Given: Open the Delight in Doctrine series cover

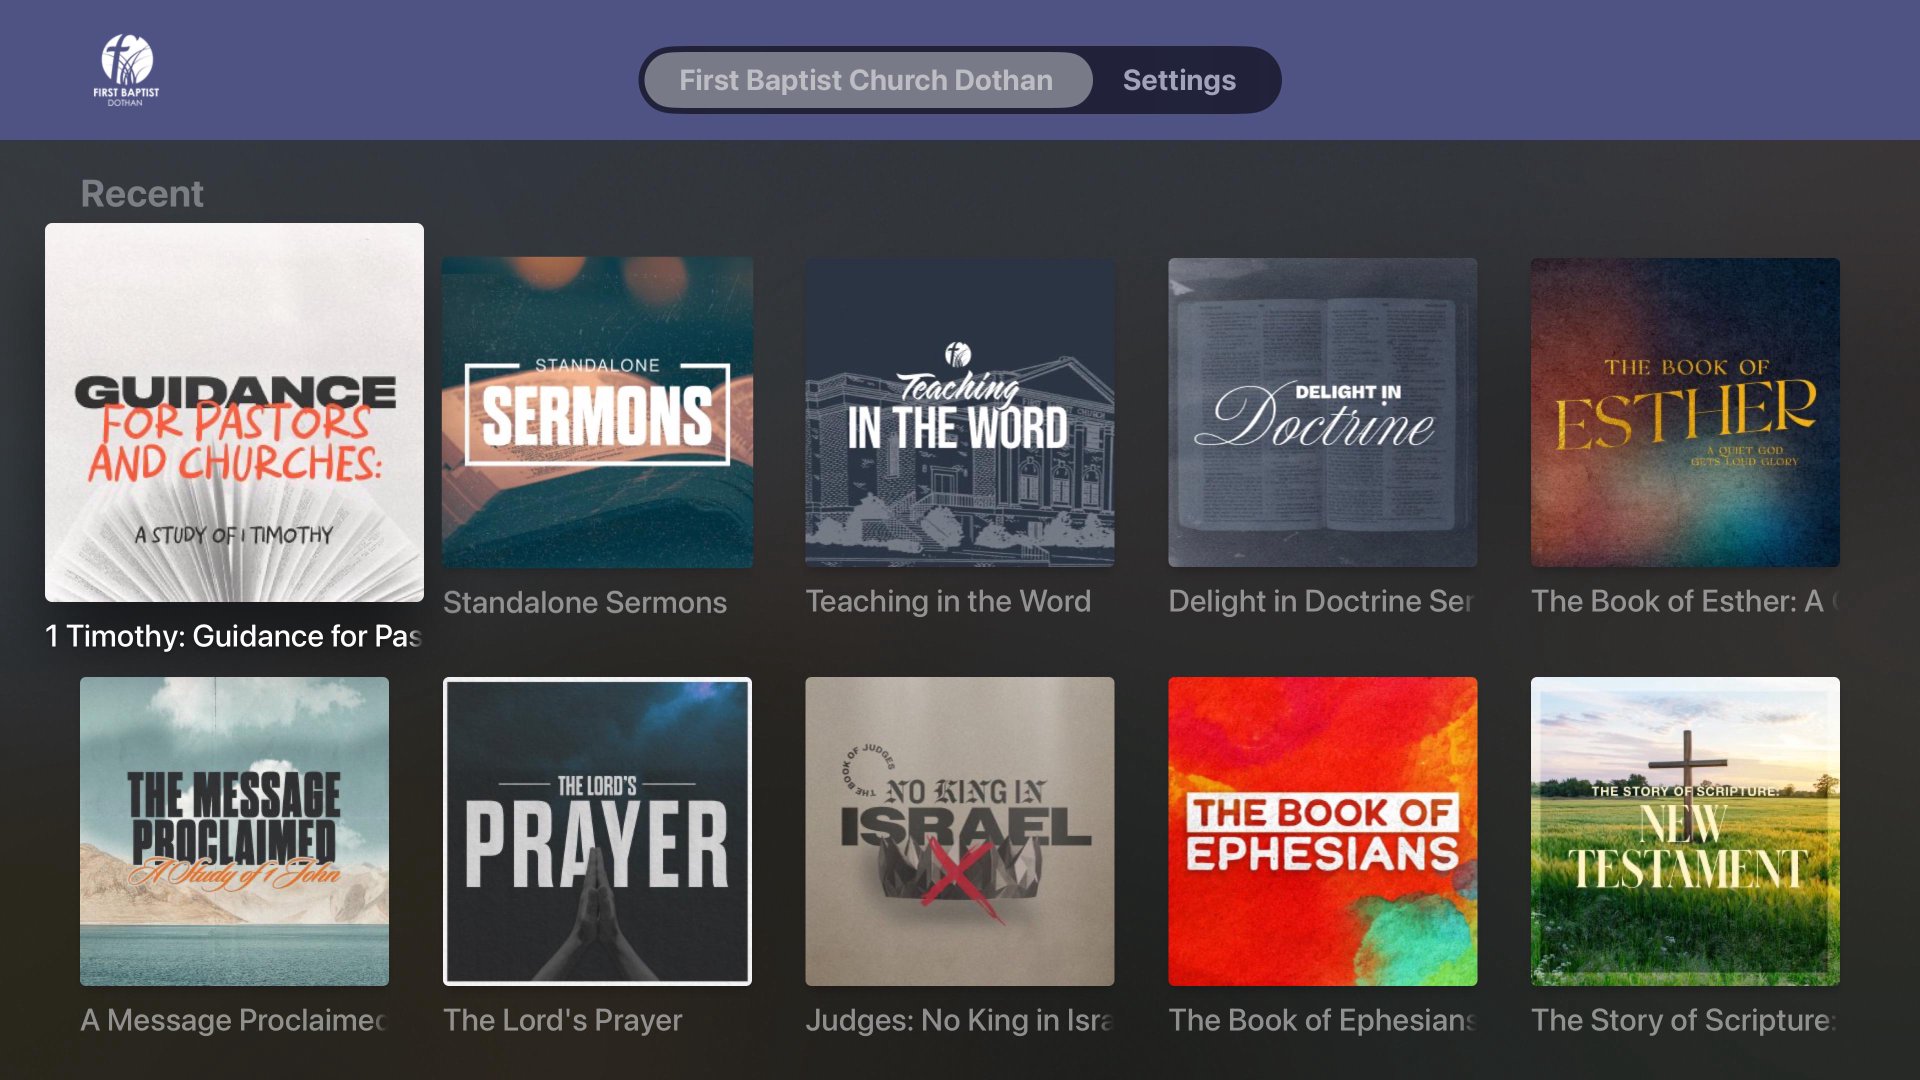Looking at the screenshot, I should pyautogui.click(x=1322, y=412).
